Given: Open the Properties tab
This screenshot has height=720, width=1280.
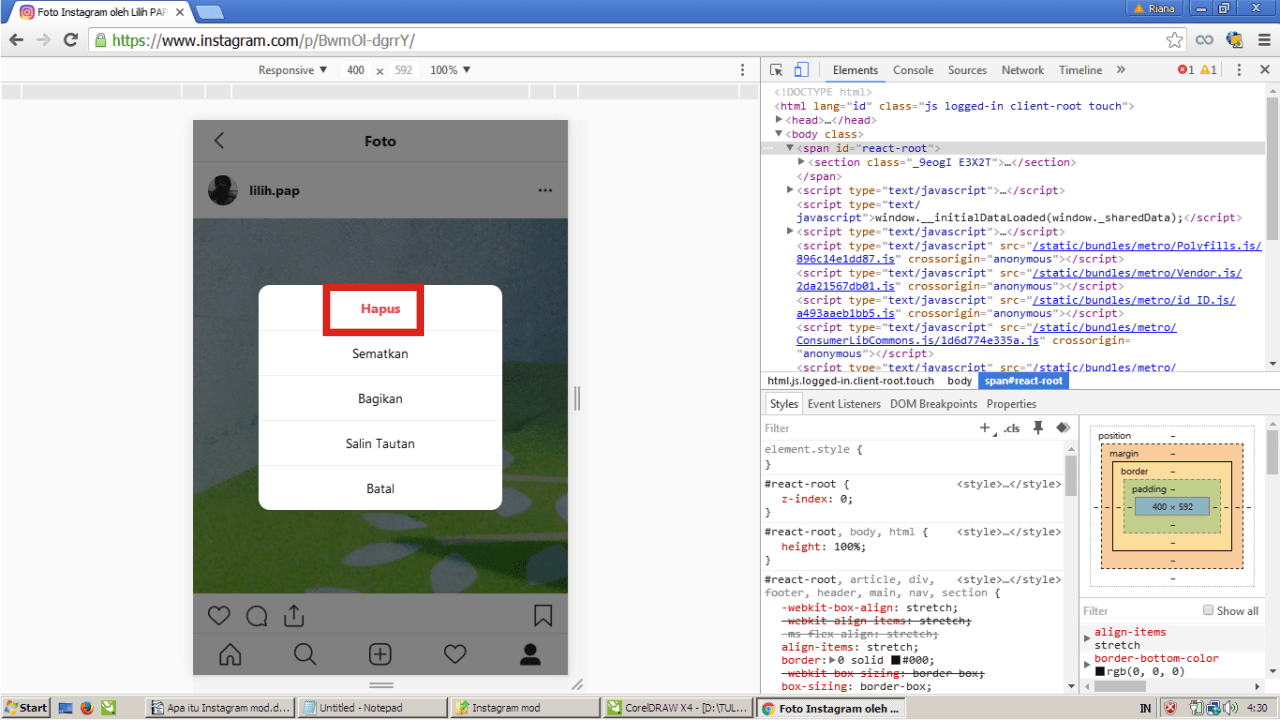Looking at the screenshot, I should pos(1011,404).
